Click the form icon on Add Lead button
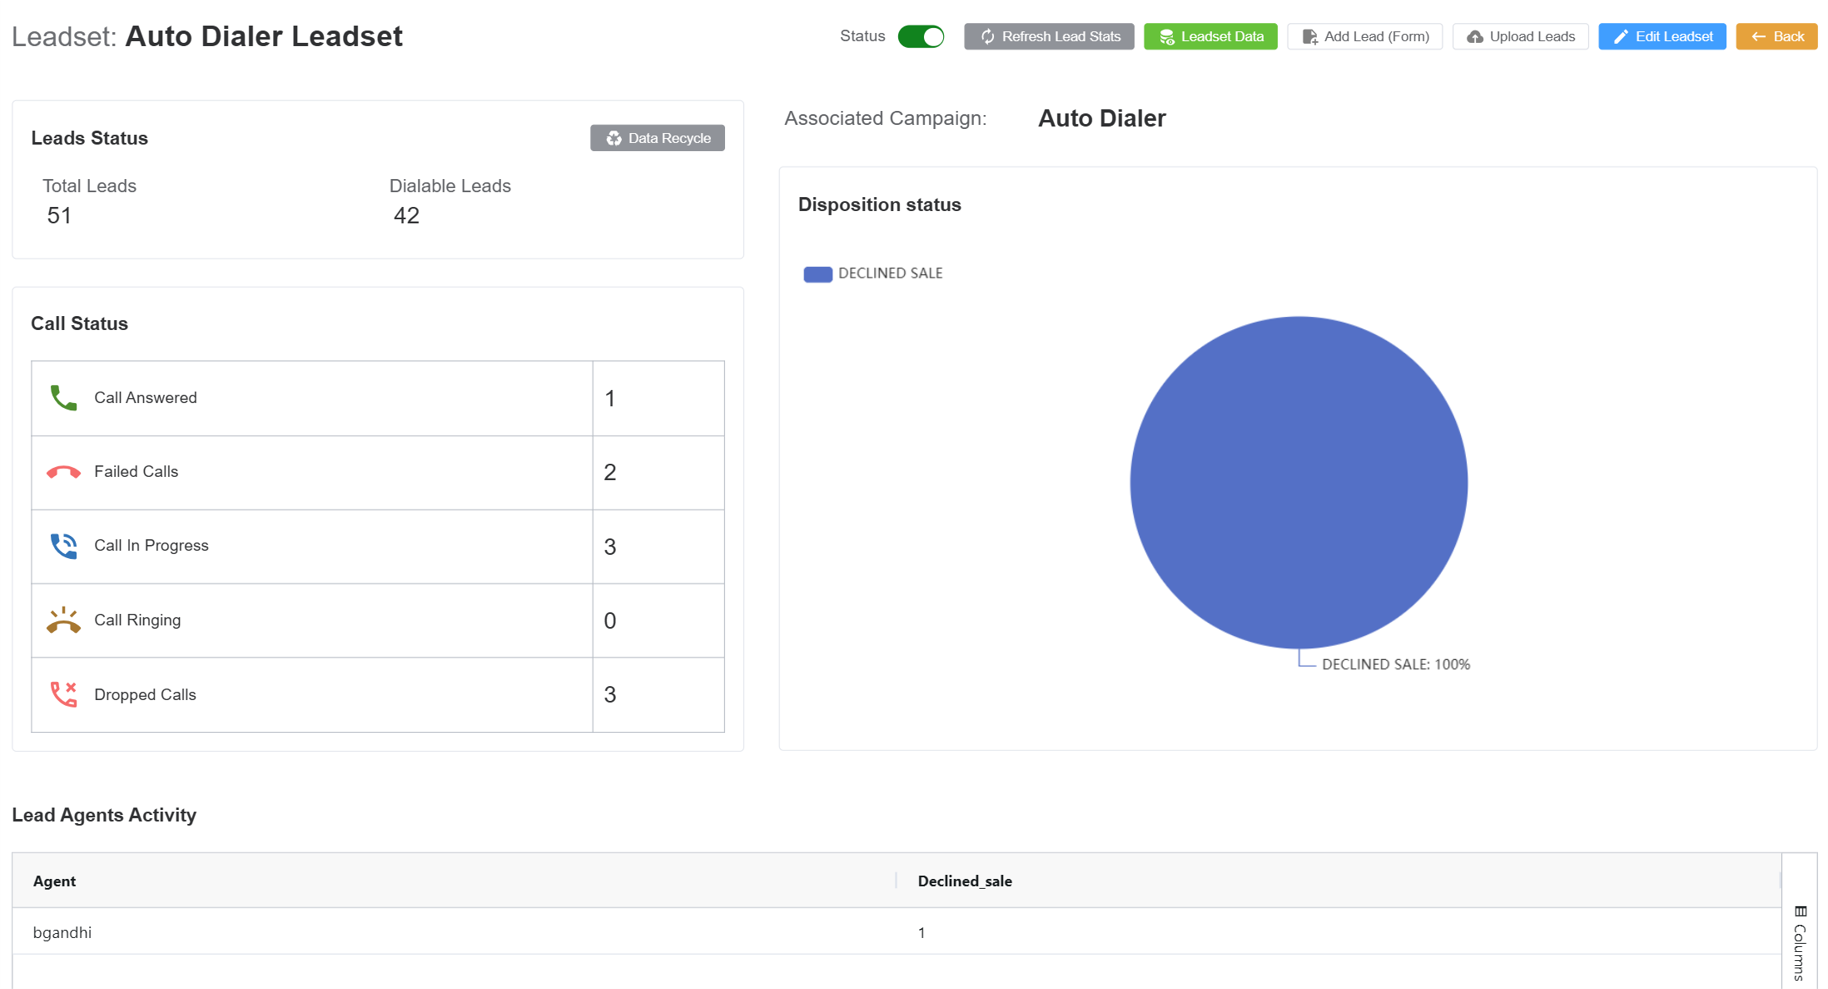This screenshot has width=1828, height=989. [1309, 36]
